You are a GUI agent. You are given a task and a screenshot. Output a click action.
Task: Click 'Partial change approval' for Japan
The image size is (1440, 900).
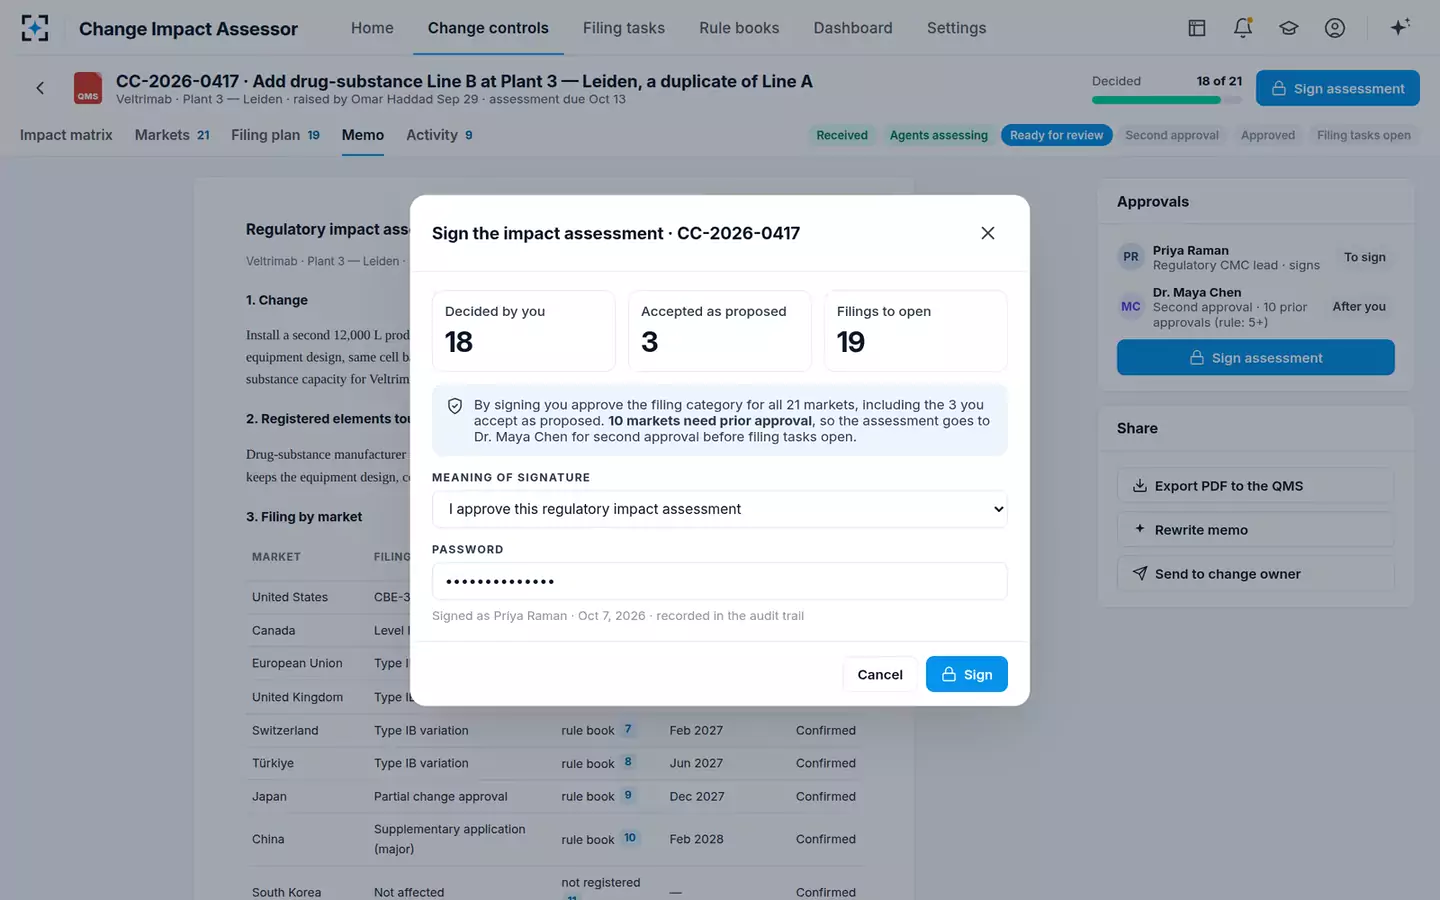(x=441, y=796)
